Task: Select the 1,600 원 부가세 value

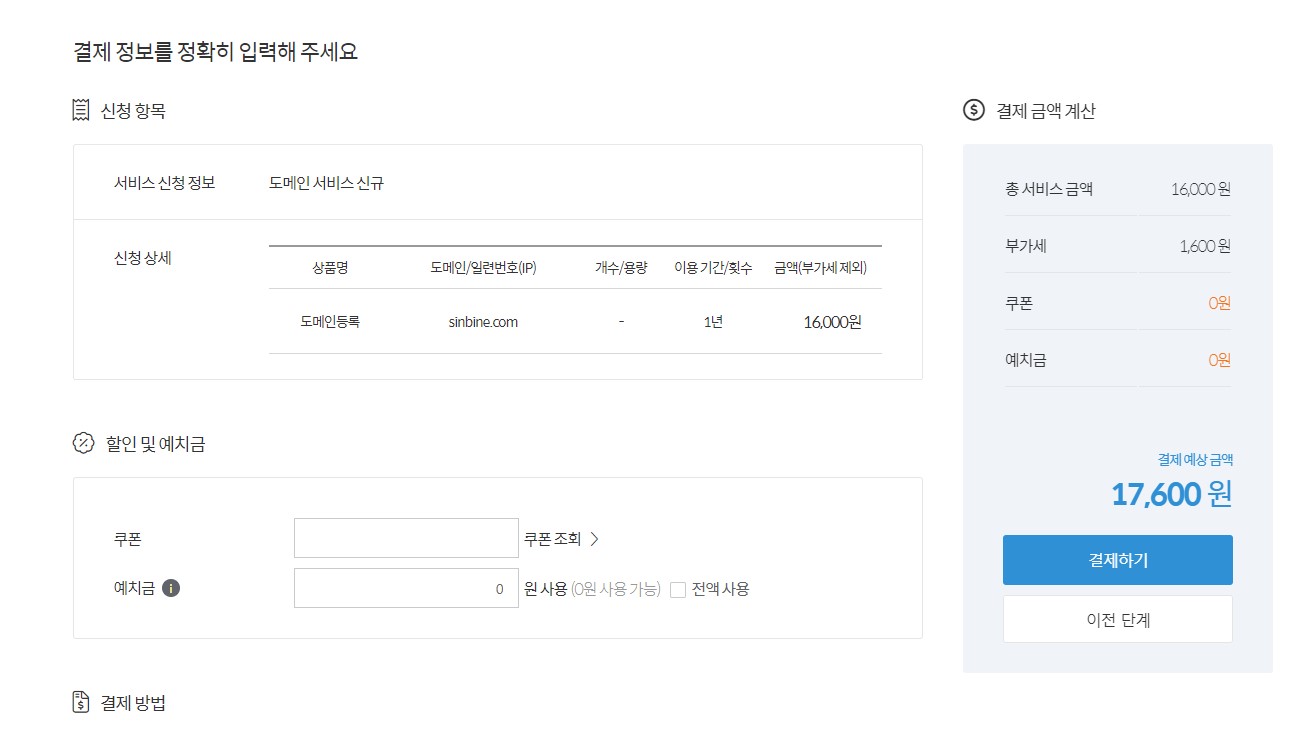Action: coord(1205,246)
